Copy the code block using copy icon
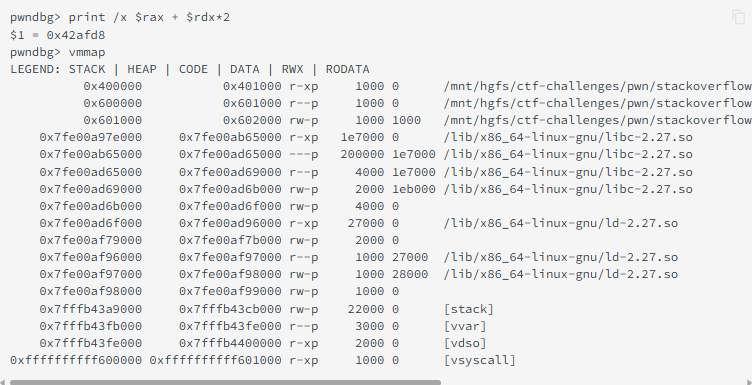 (x=739, y=17)
